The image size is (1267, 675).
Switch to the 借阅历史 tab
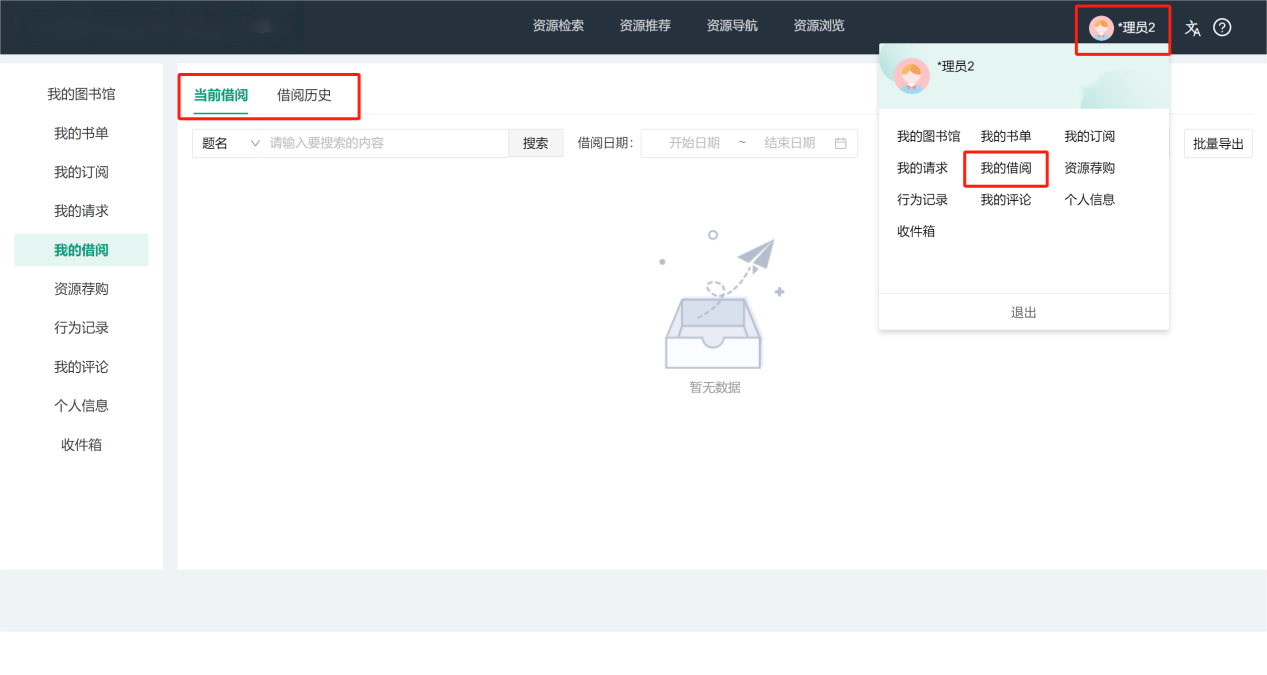[304, 96]
